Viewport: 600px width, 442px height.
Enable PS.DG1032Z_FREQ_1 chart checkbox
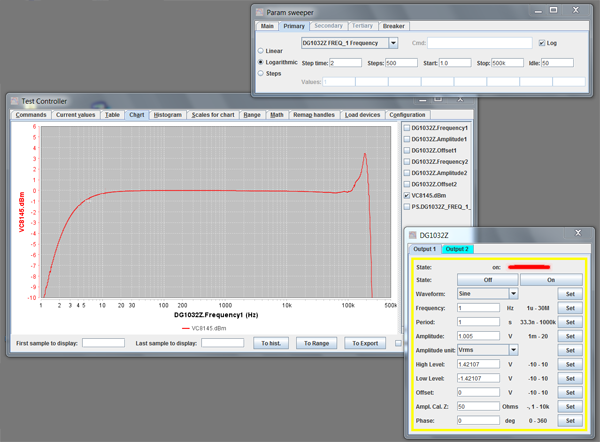[x=407, y=207]
